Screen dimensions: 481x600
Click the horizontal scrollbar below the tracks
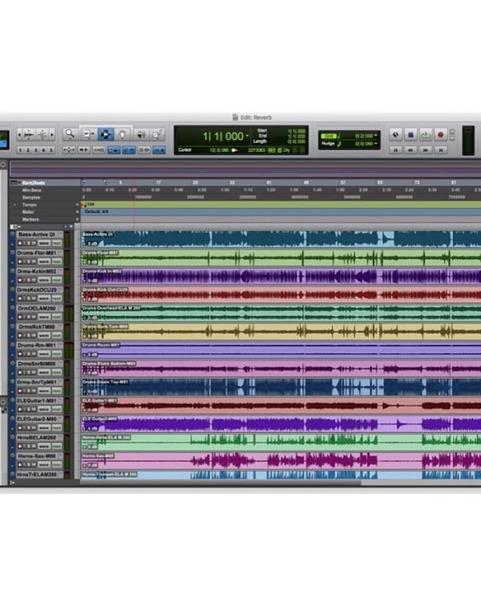pyautogui.click(x=221, y=483)
